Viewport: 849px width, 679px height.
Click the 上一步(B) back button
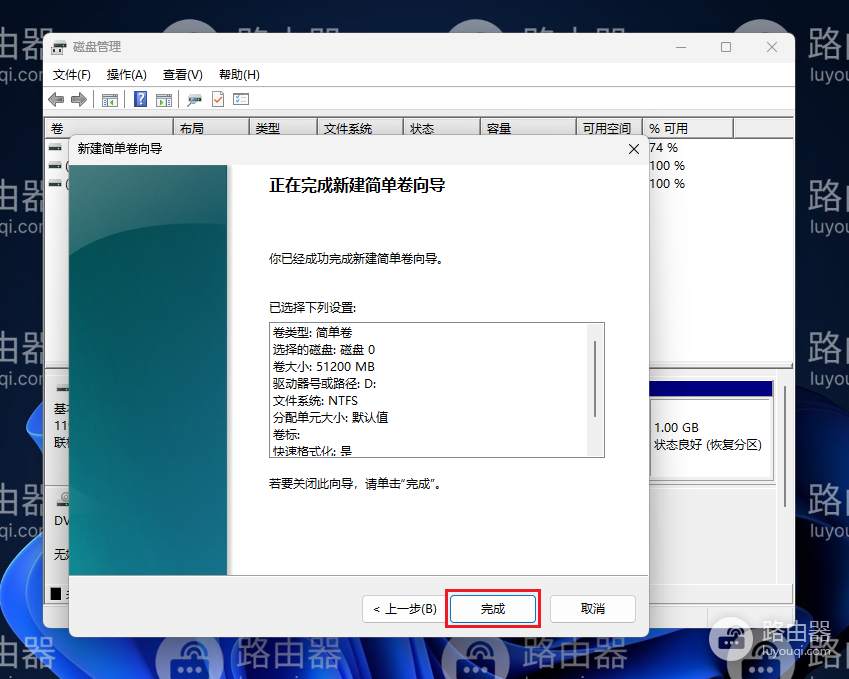point(404,609)
